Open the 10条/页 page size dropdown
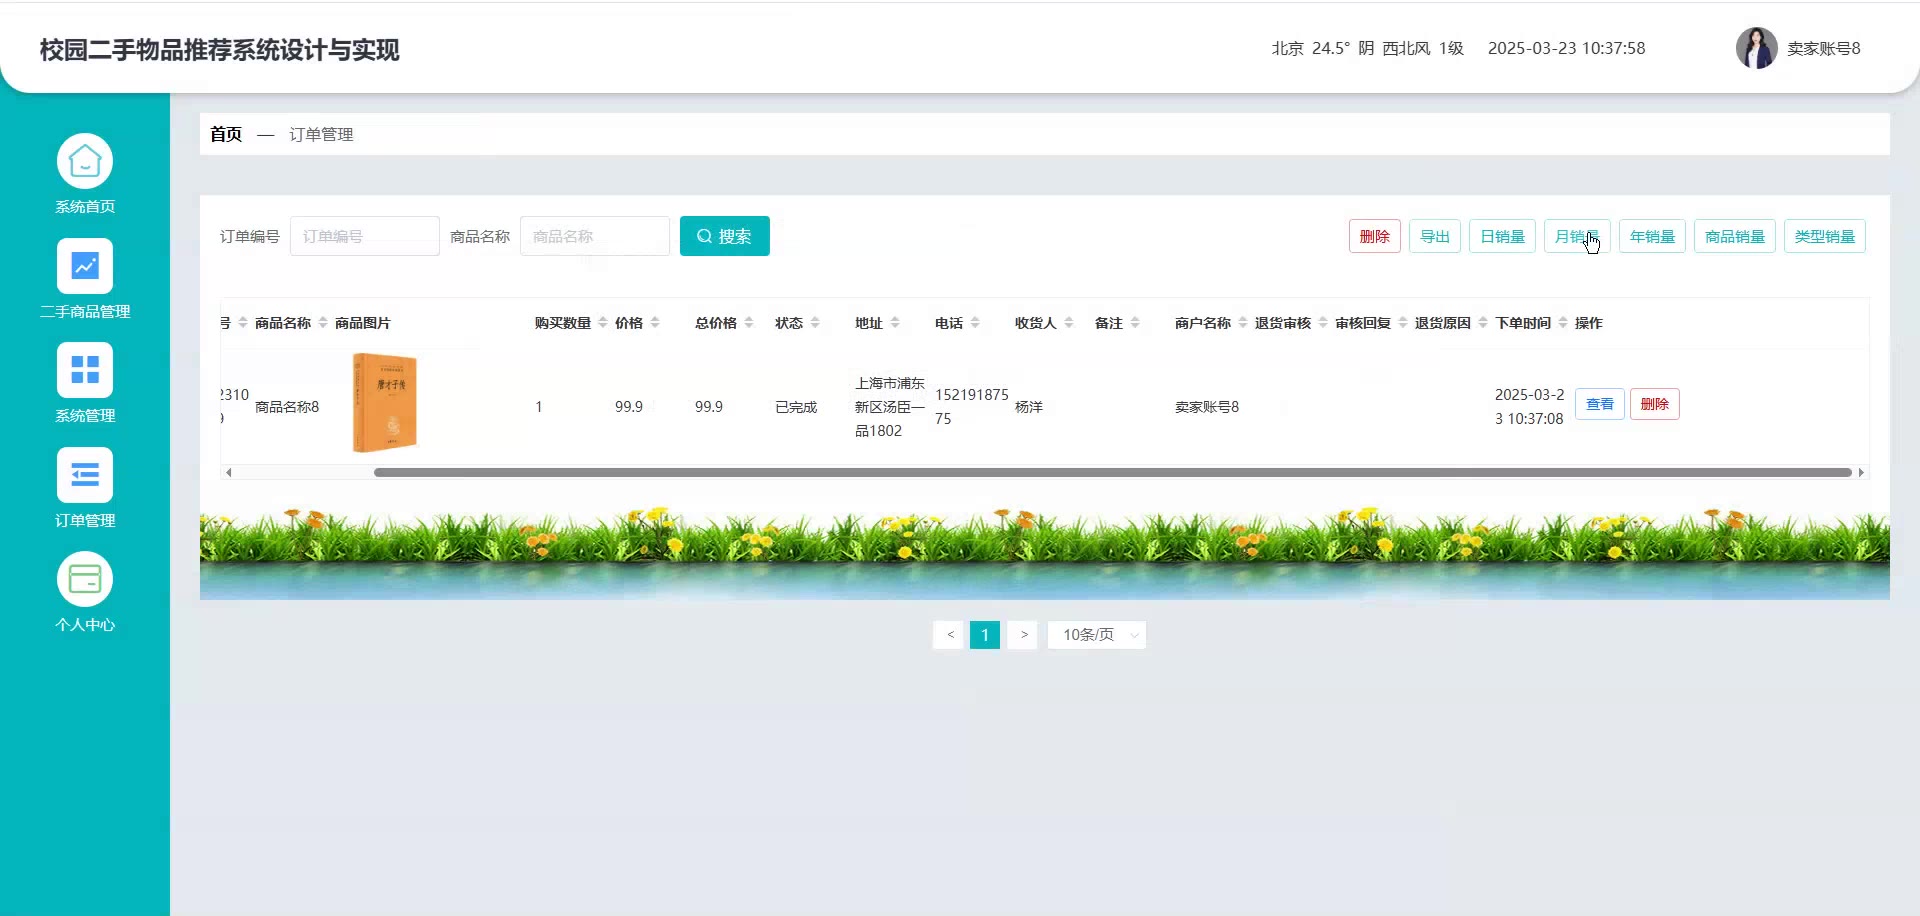Image resolution: width=1920 pixels, height=916 pixels. (1097, 635)
